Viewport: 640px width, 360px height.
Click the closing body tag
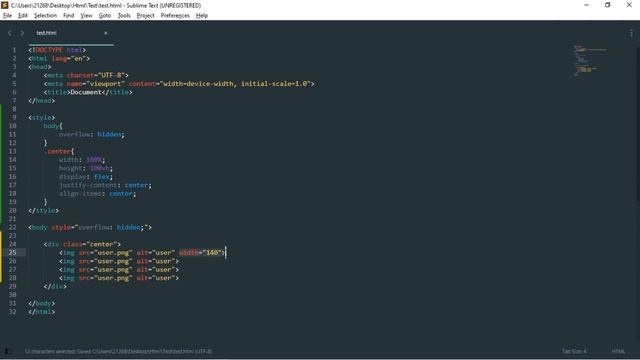pos(41,303)
